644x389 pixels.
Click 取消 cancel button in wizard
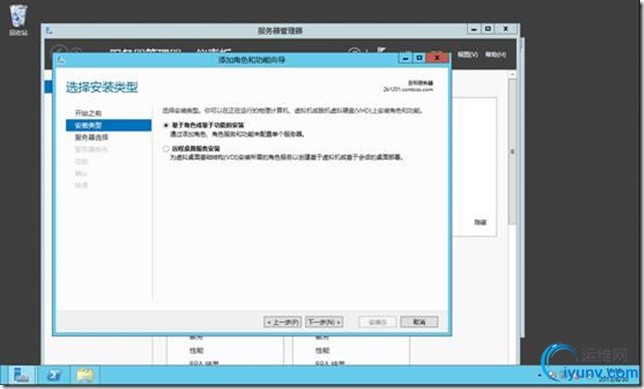pyautogui.click(x=419, y=322)
